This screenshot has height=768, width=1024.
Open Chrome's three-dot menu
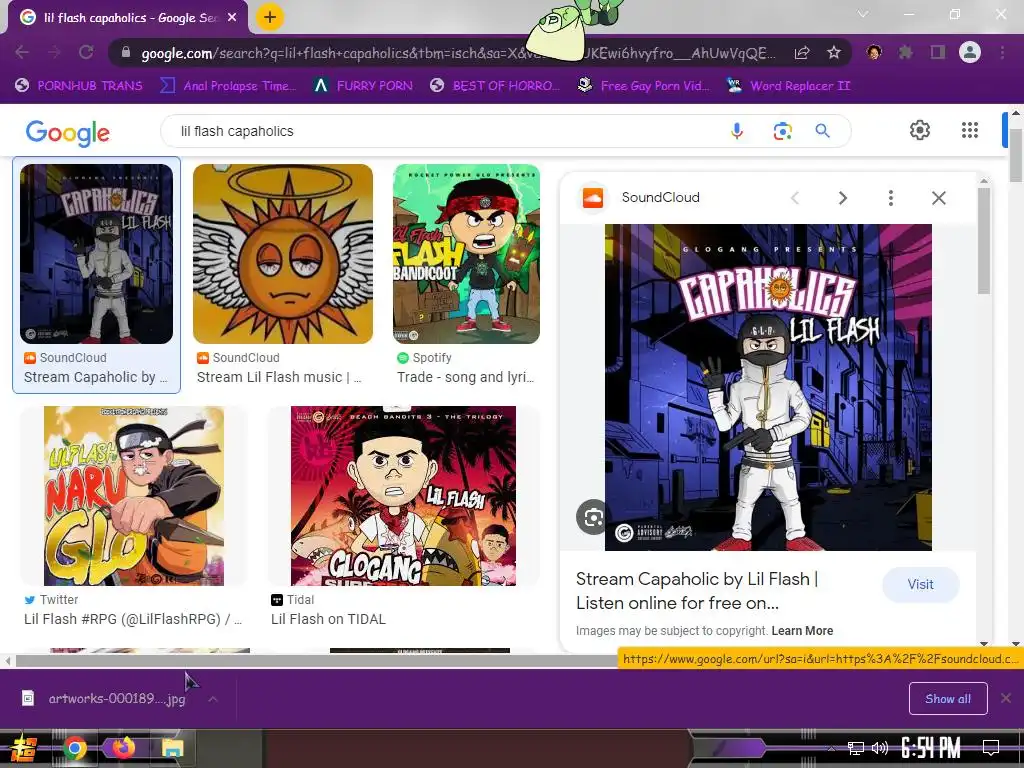point(1002,52)
